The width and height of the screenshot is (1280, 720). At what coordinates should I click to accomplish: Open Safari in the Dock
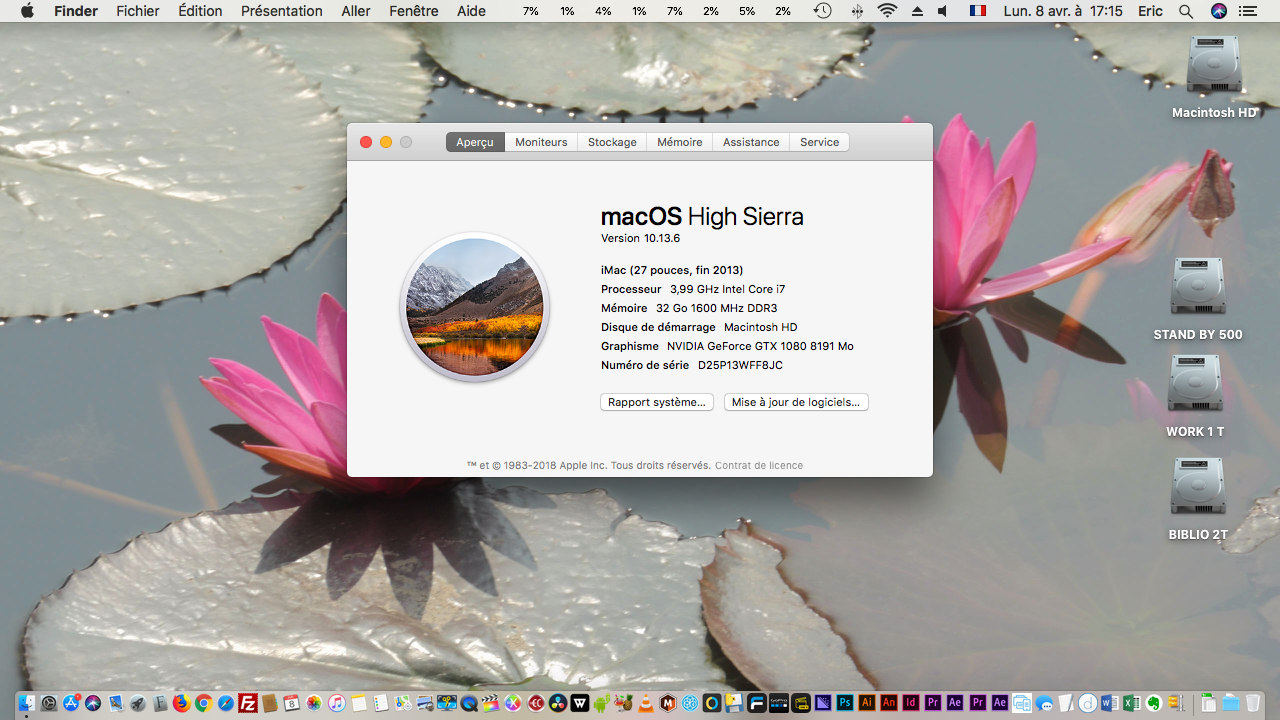point(225,703)
